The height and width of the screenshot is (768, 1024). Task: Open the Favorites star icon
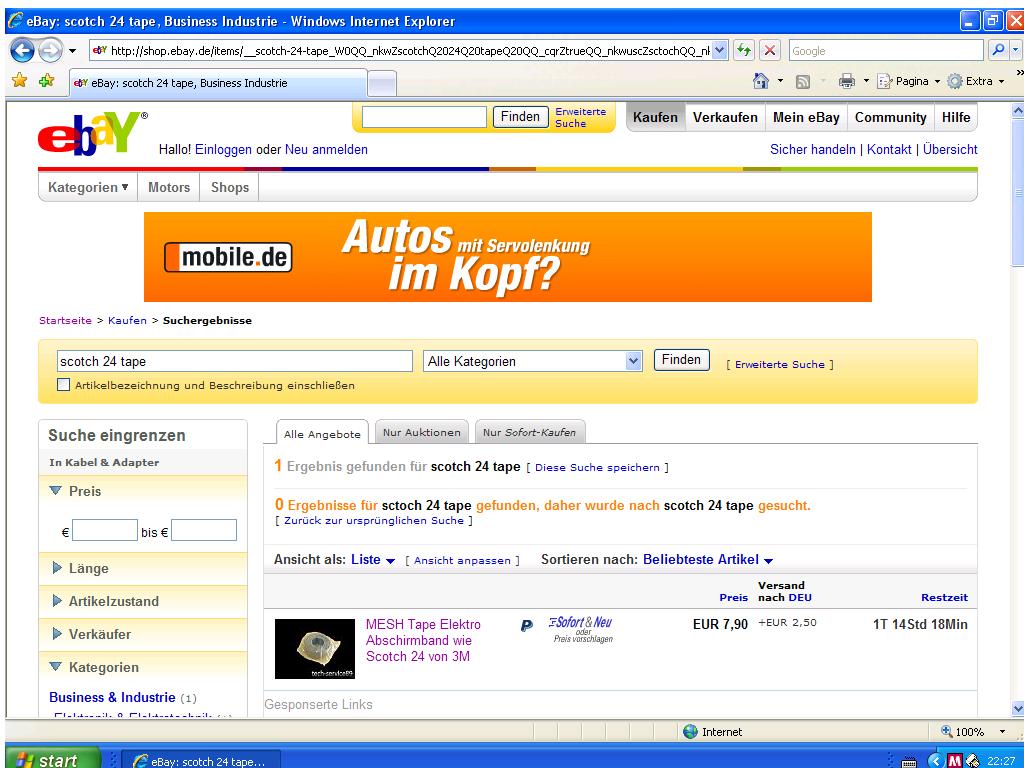[x=20, y=81]
